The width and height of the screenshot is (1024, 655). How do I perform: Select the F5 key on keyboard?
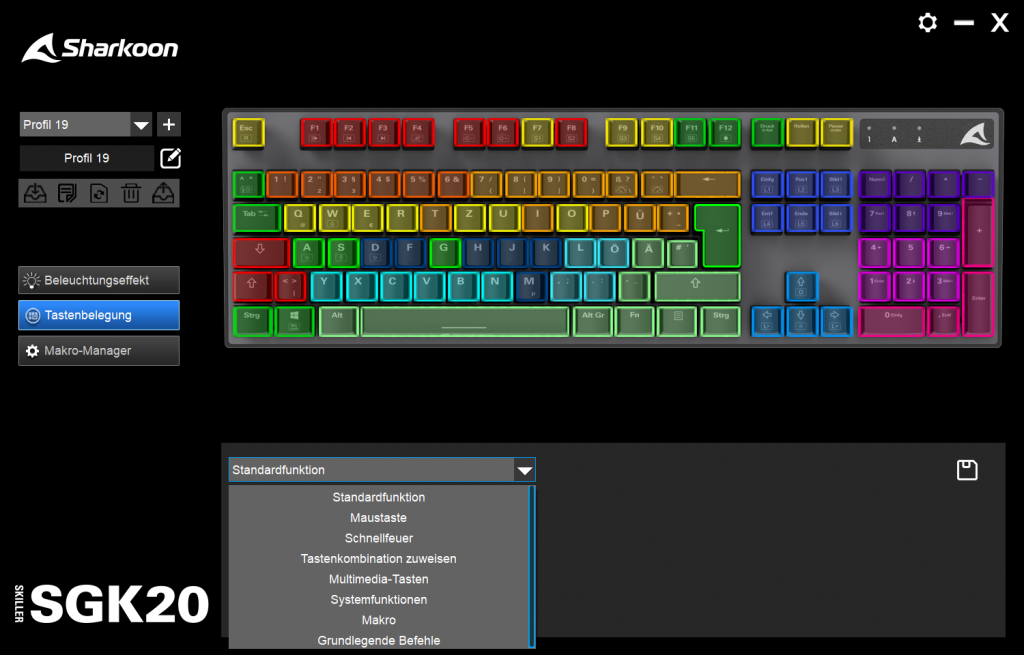(x=469, y=133)
